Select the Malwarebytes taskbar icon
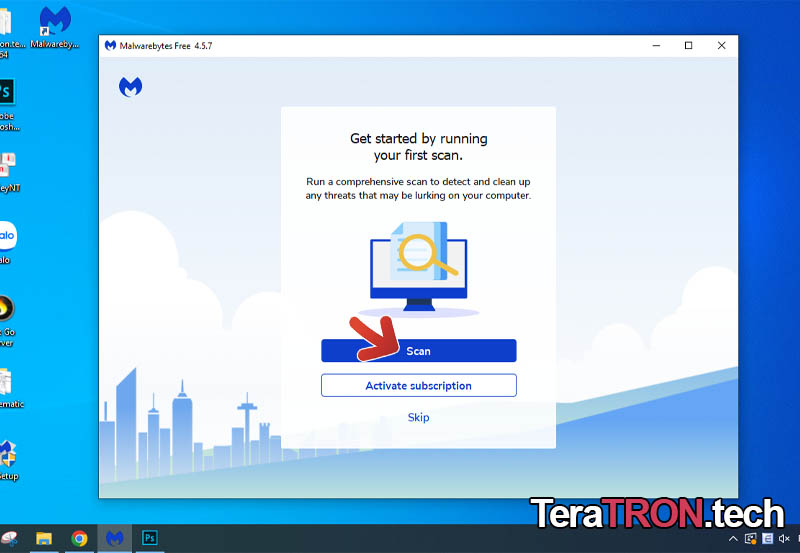 [x=114, y=538]
